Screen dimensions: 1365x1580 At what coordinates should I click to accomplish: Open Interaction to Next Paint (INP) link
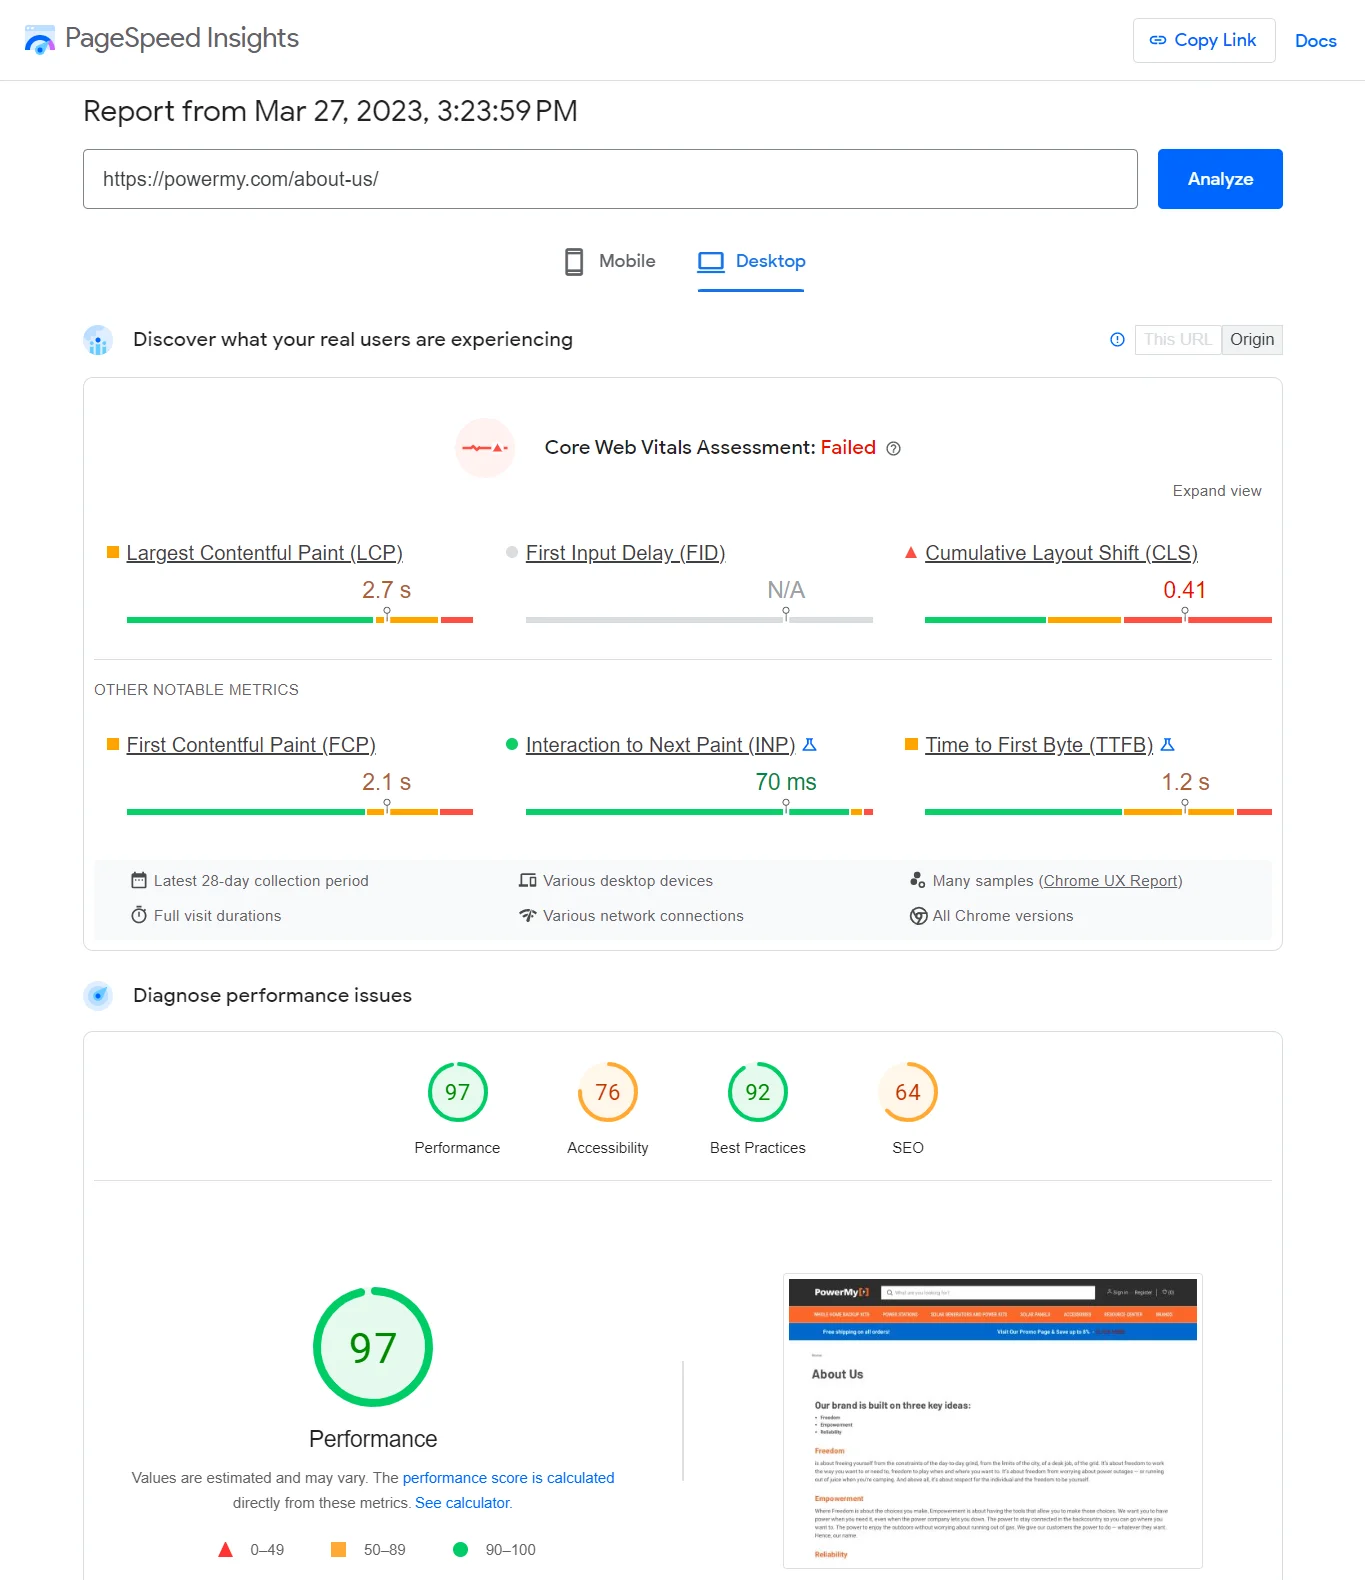(x=660, y=745)
